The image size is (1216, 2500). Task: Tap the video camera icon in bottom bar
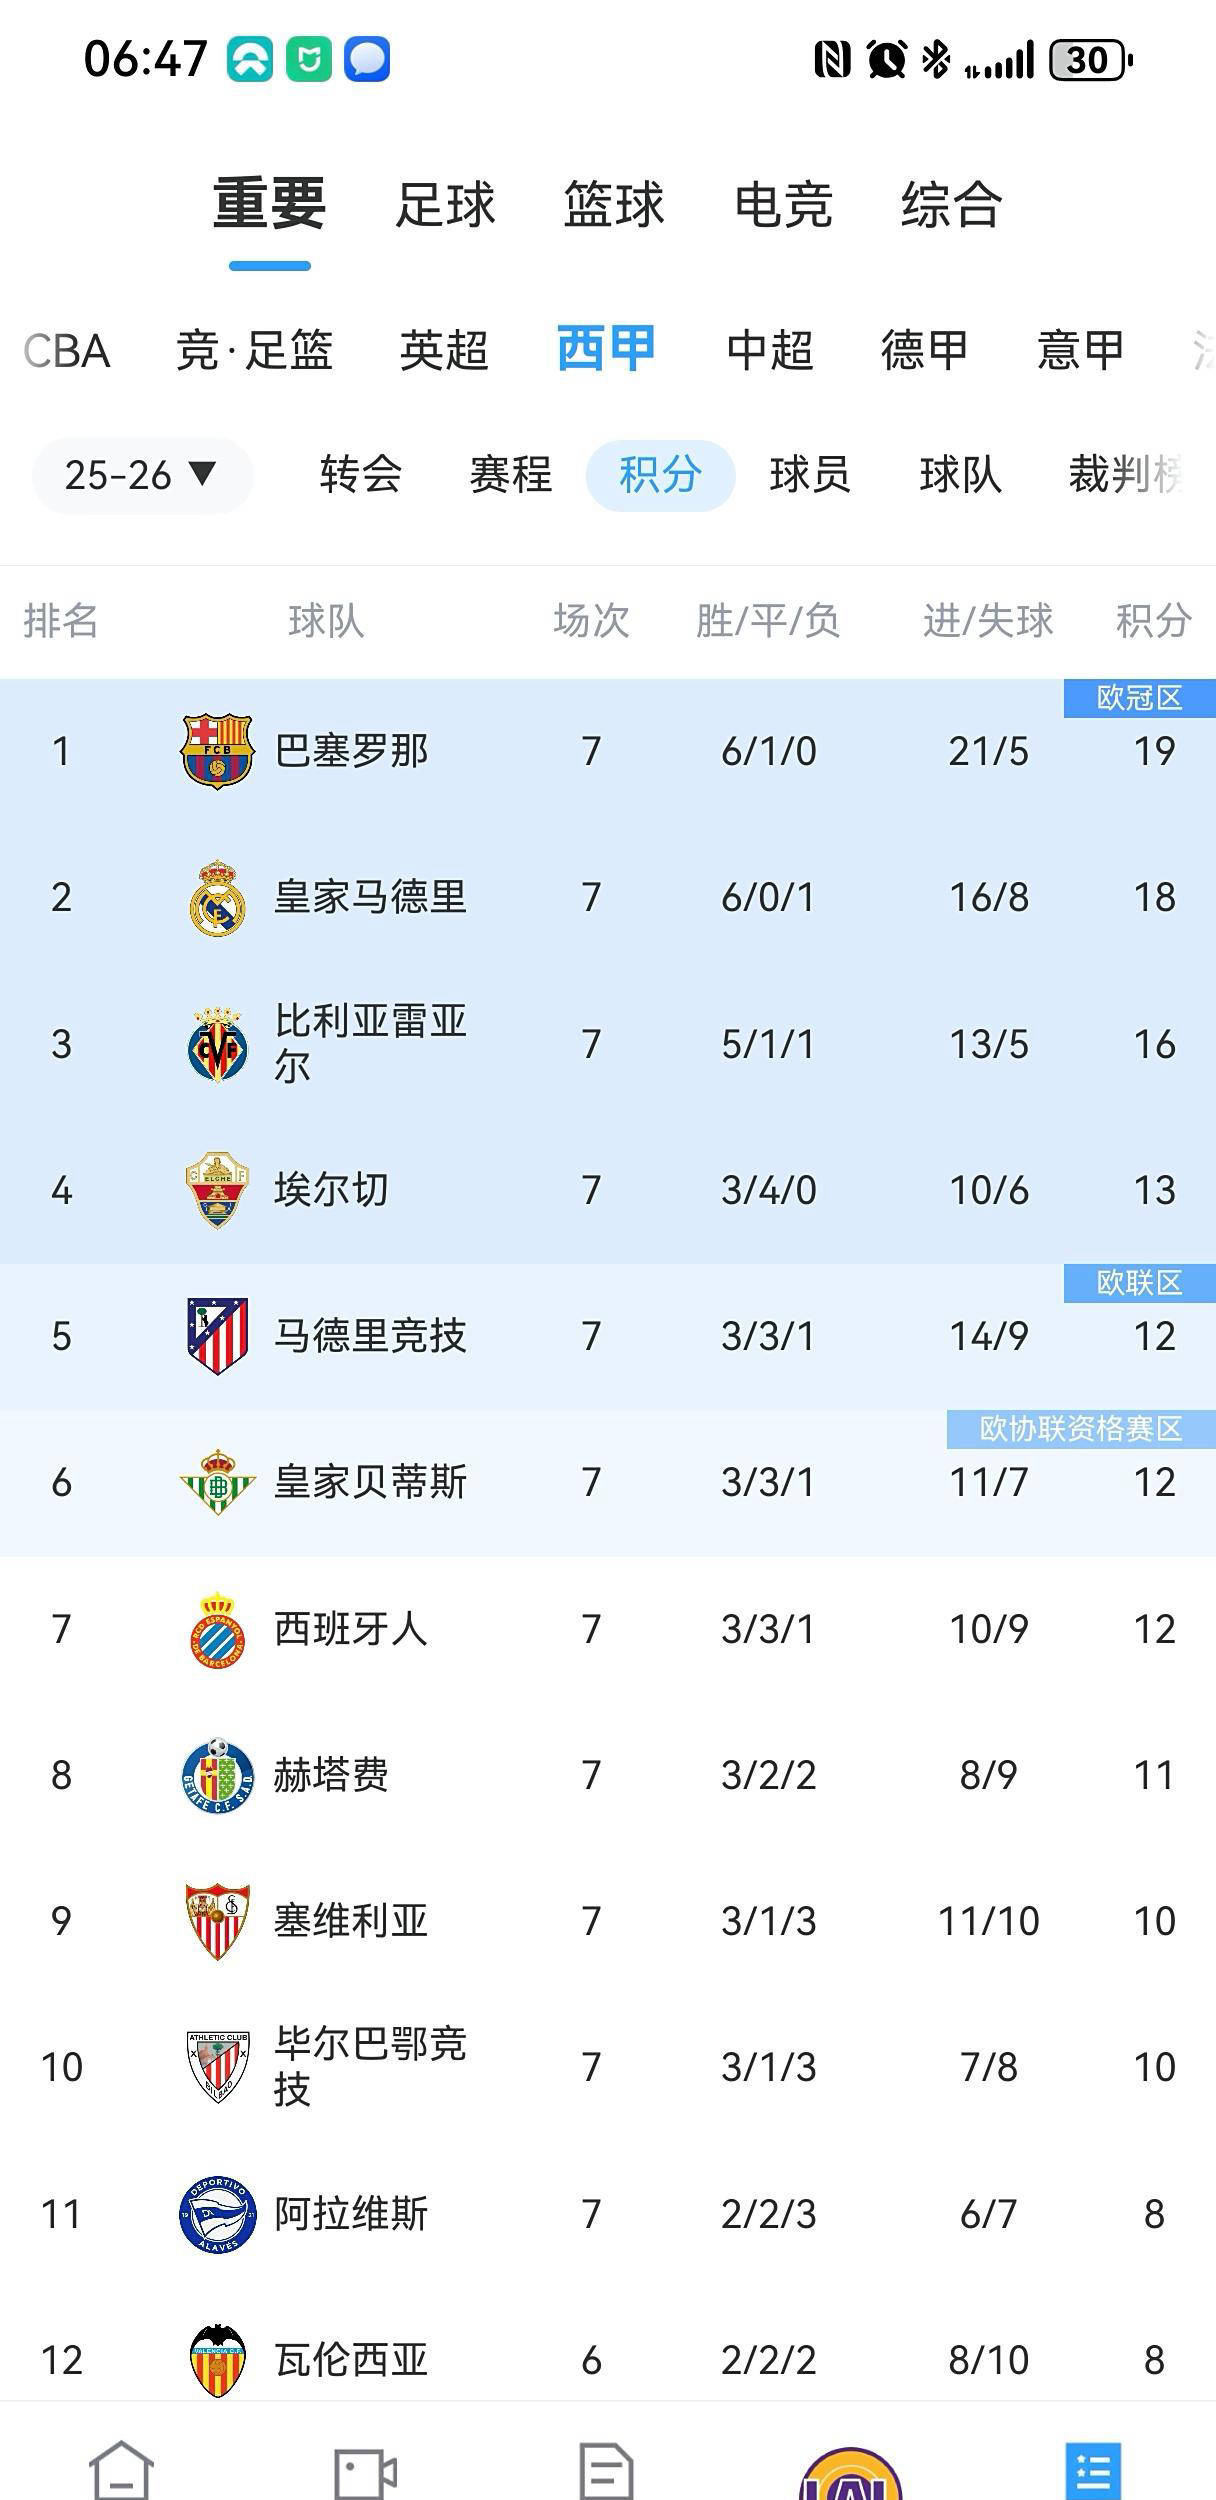pos(365,2470)
